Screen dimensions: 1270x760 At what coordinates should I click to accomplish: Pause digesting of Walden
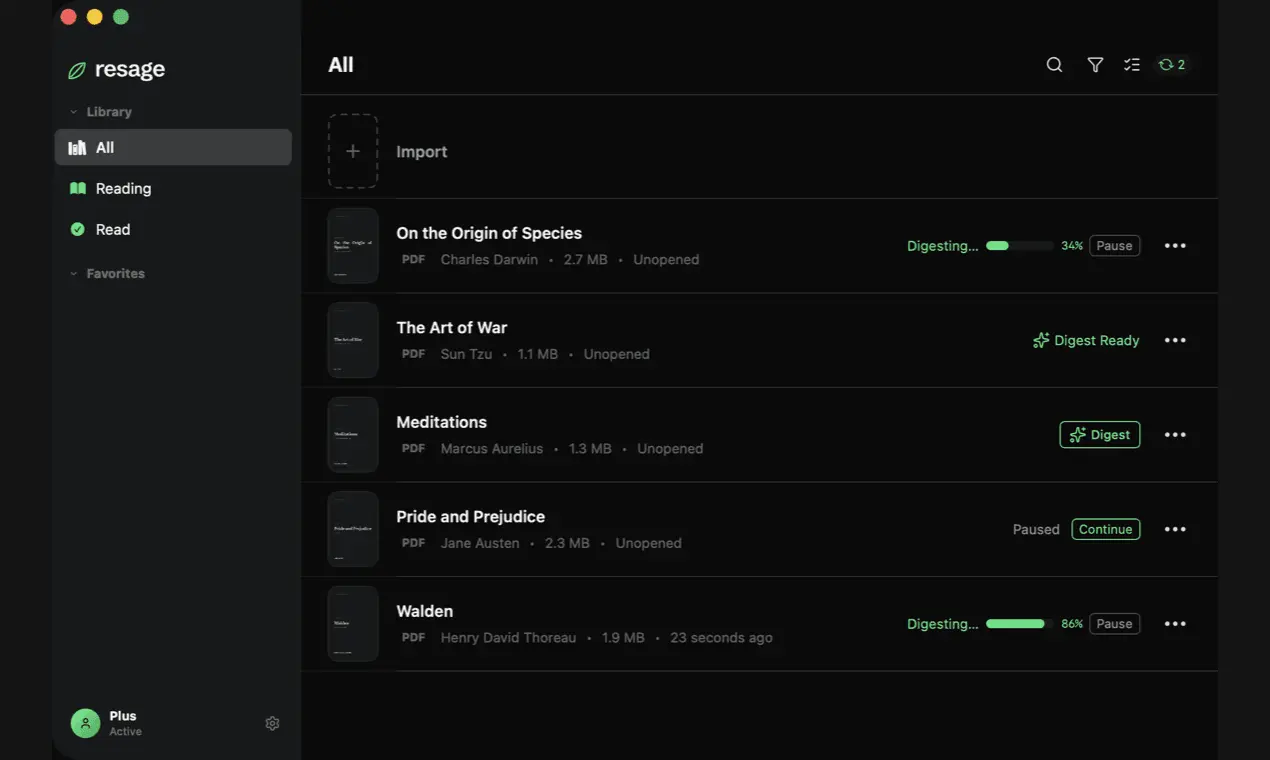(x=1114, y=624)
